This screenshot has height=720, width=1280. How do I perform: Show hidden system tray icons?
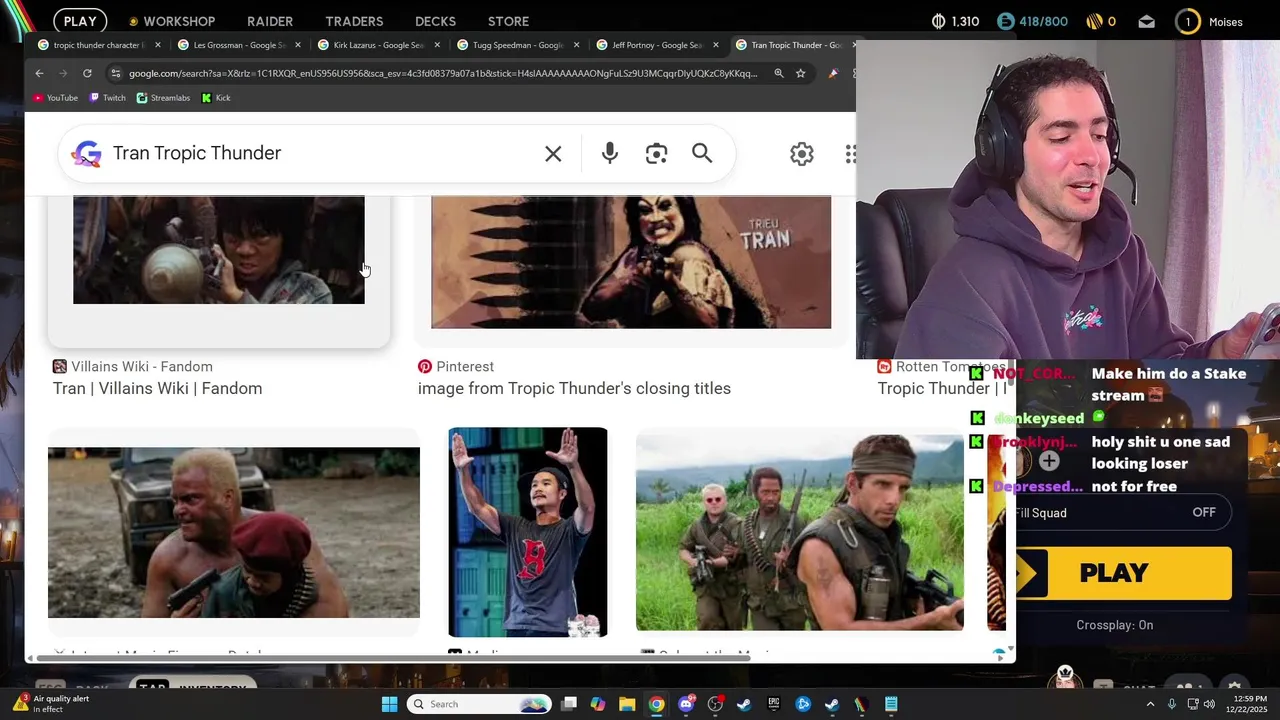[1150, 704]
